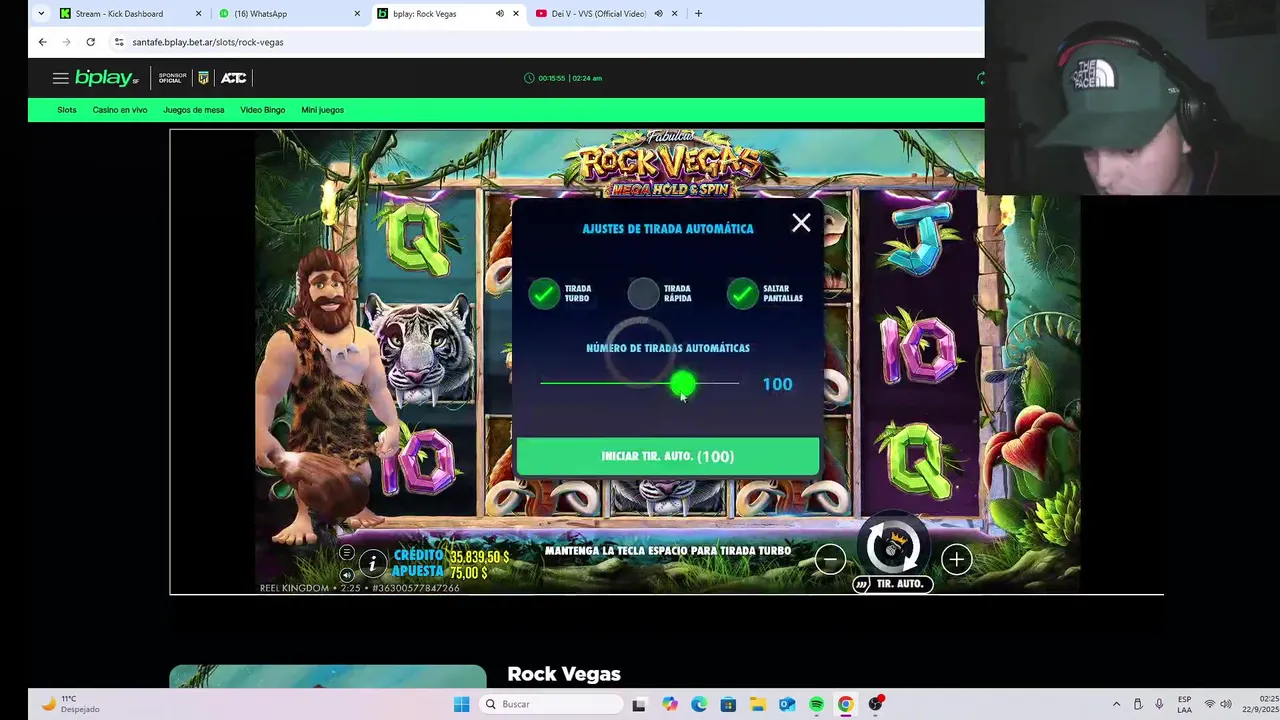Open Video Bingo menu
The width and height of the screenshot is (1280, 720).
[263, 110]
